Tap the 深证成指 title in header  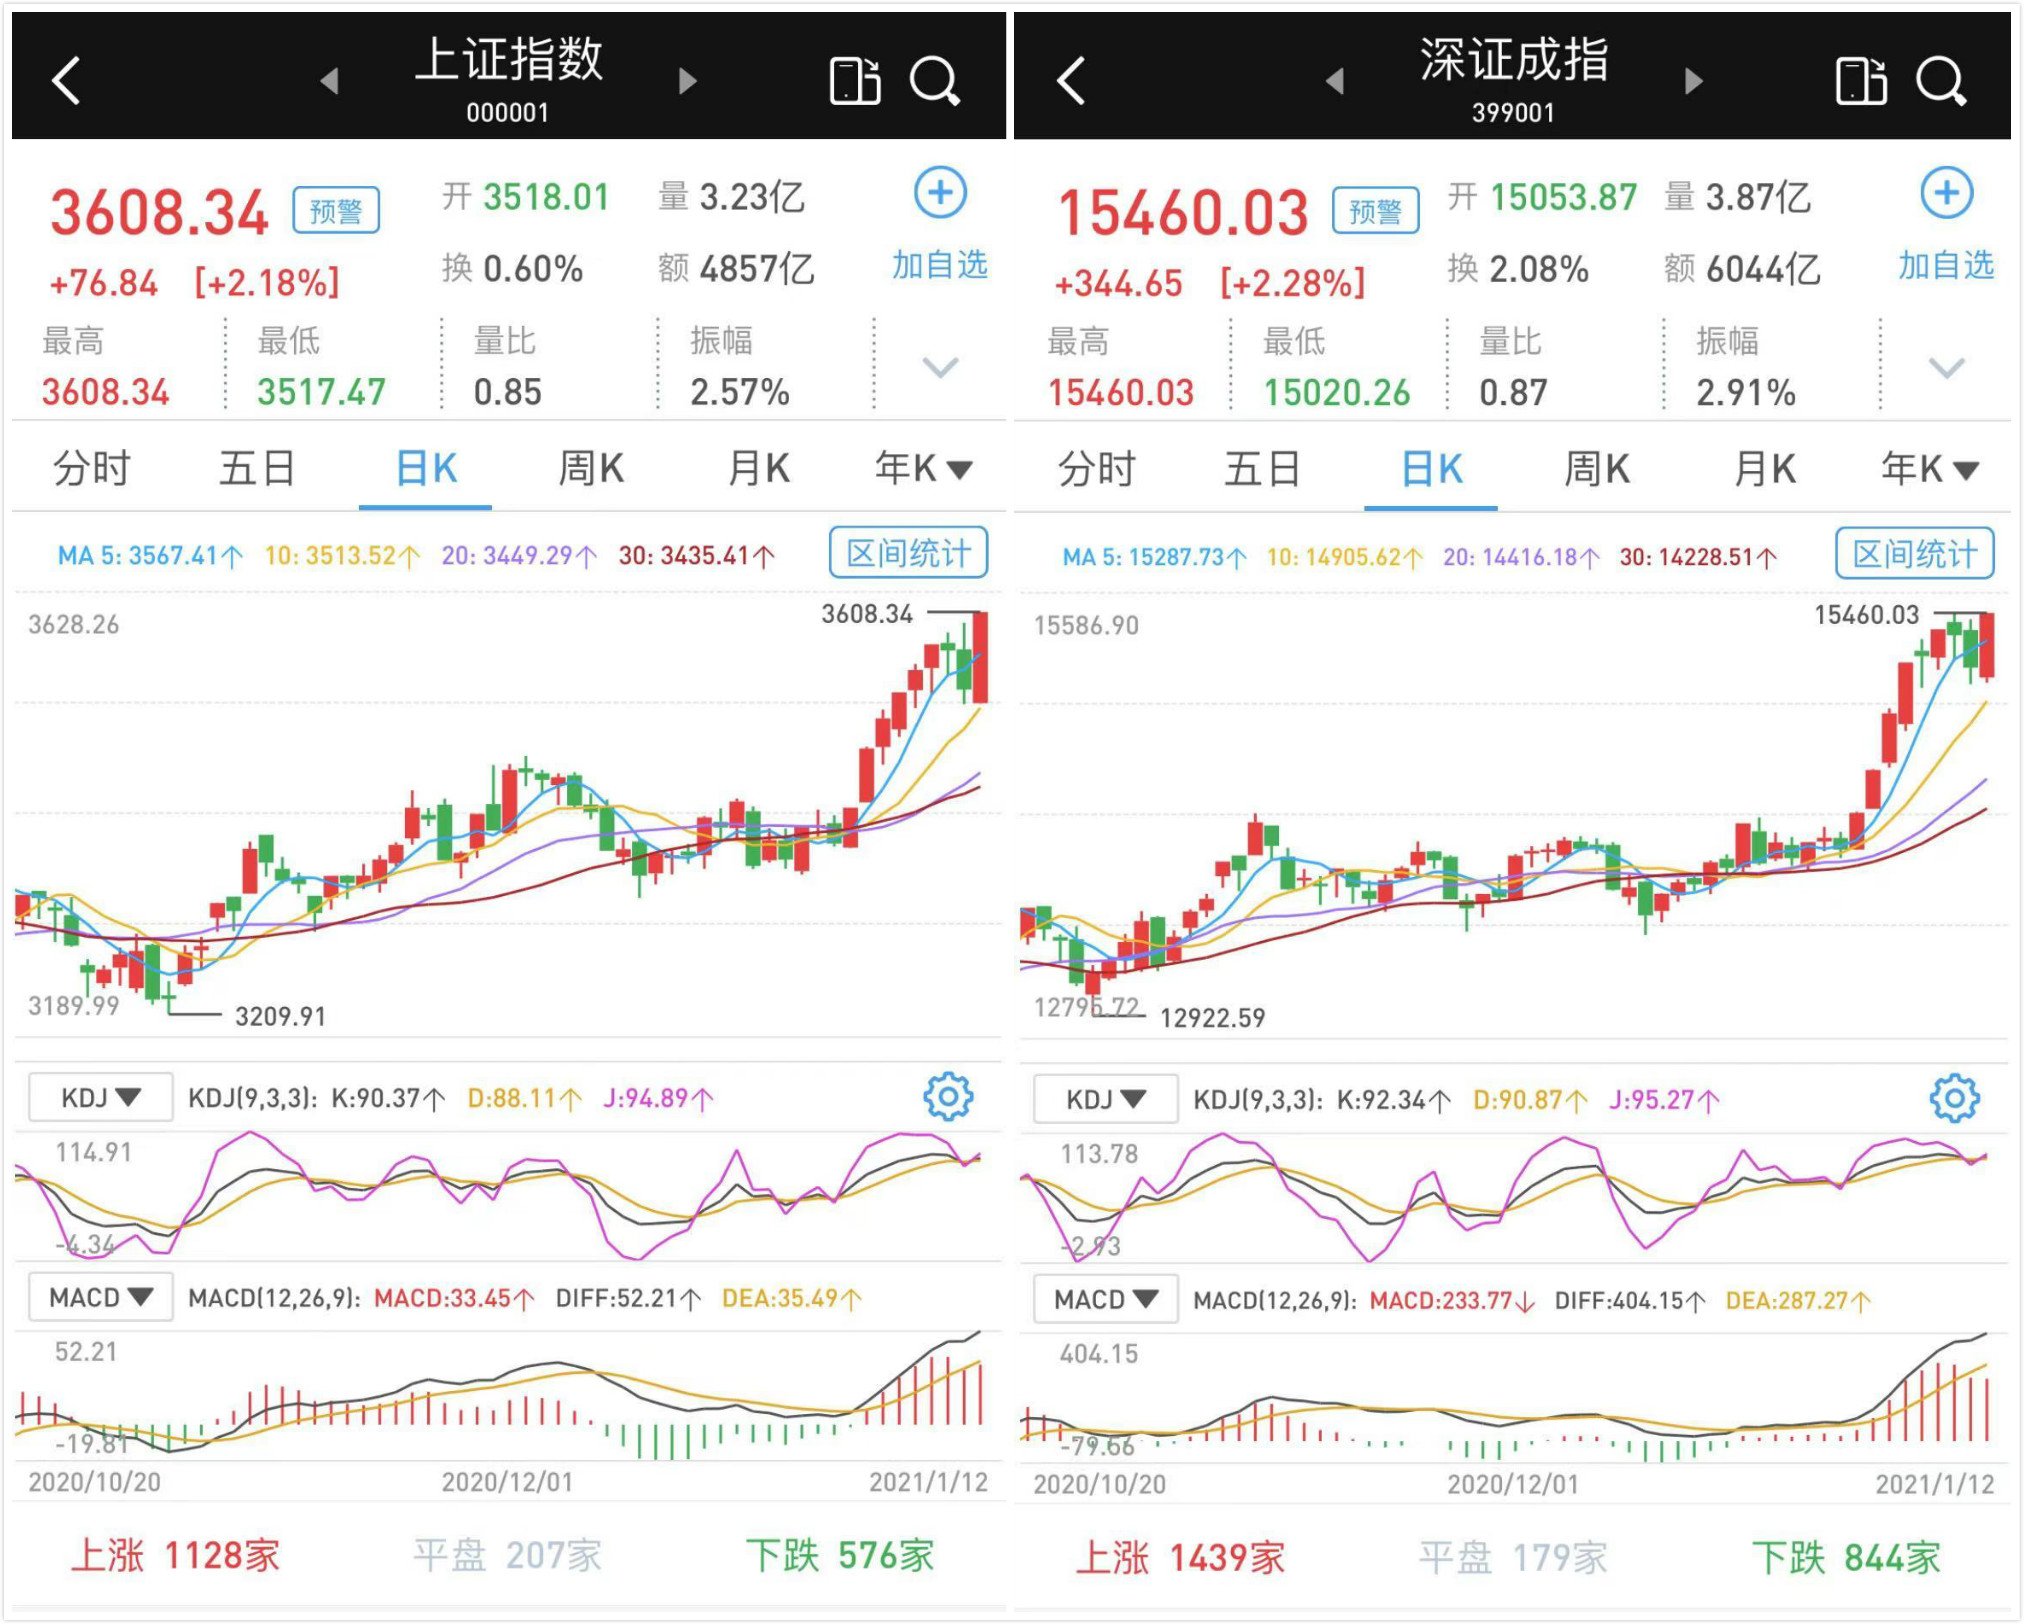point(1514,60)
